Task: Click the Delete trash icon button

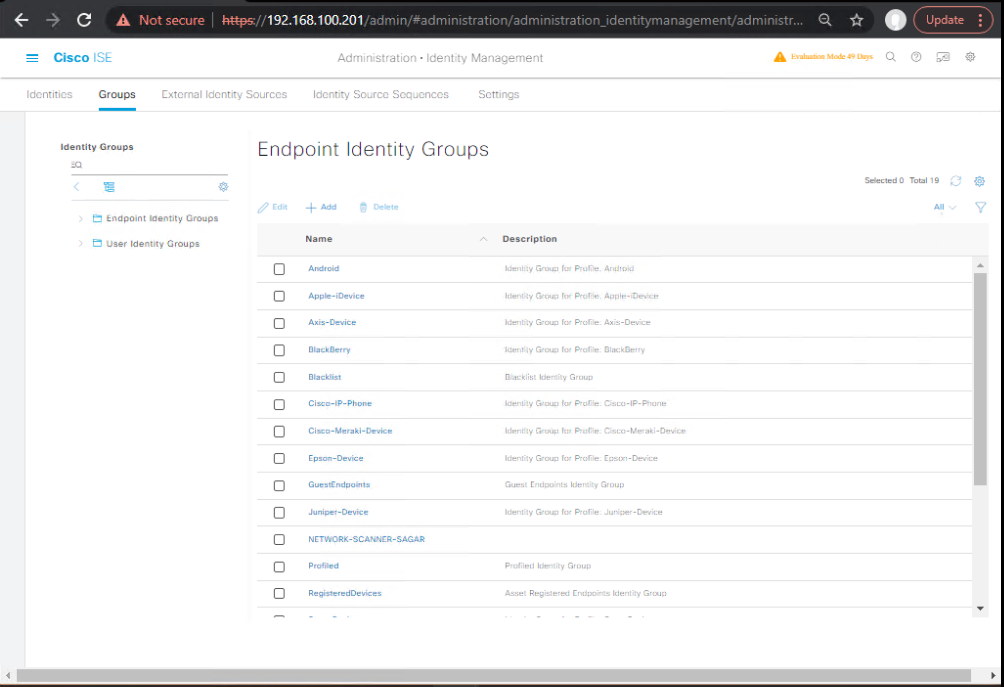Action: click(x=379, y=207)
